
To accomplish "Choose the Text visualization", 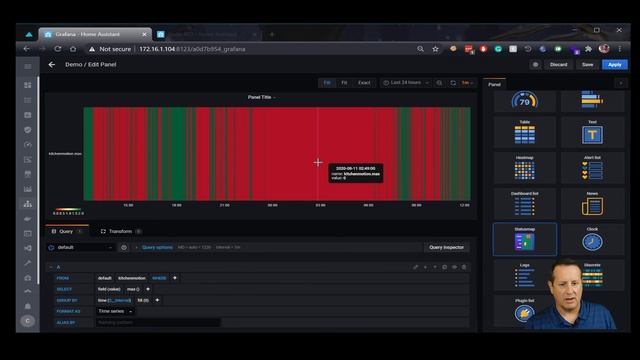I will (x=592, y=132).
